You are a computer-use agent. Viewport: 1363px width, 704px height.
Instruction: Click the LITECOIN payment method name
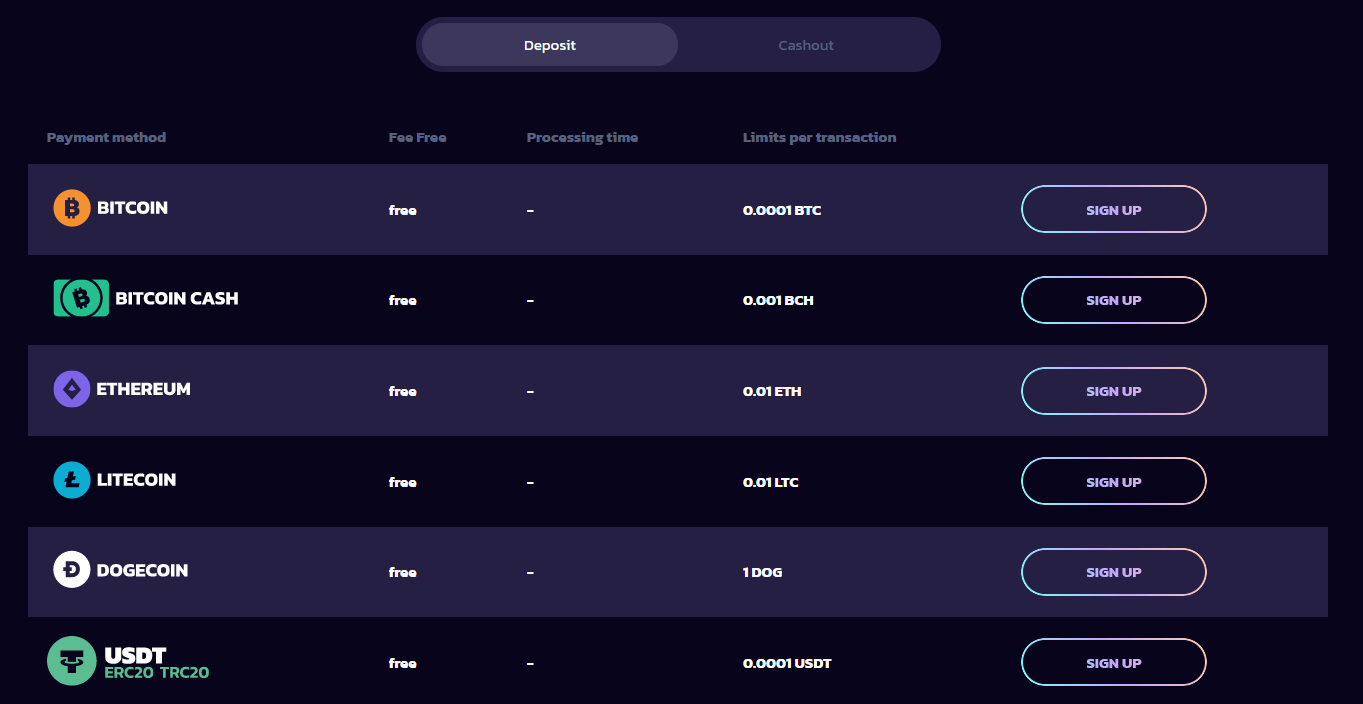[x=136, y=480]
